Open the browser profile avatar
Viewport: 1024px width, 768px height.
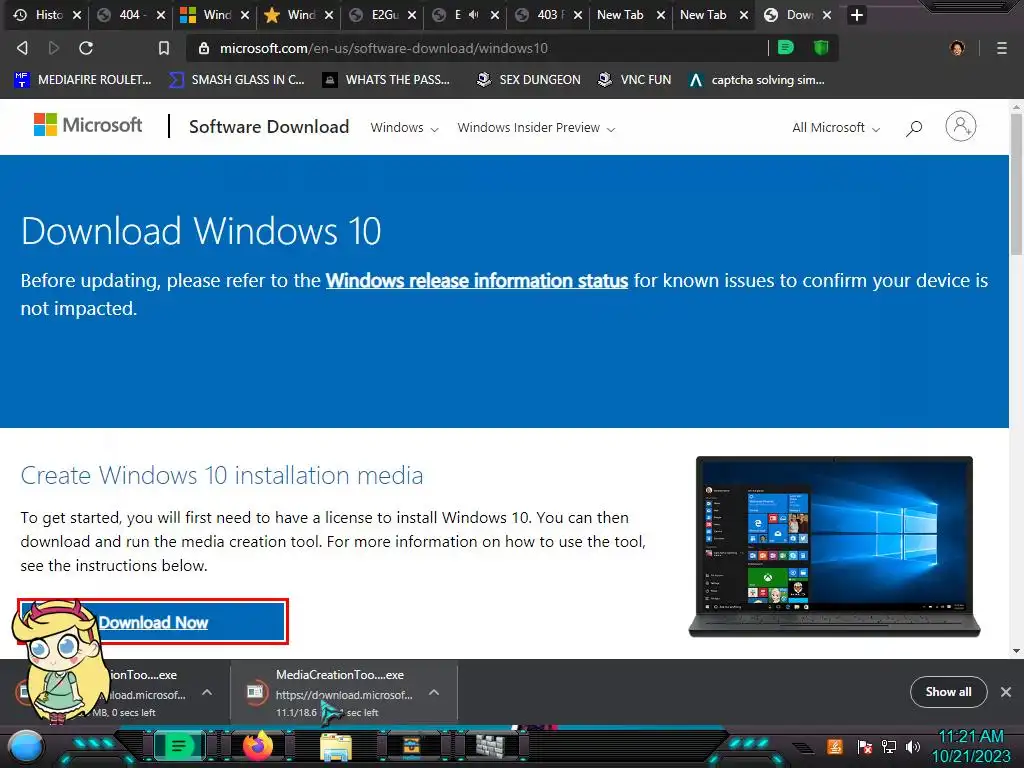click(957, 48)
